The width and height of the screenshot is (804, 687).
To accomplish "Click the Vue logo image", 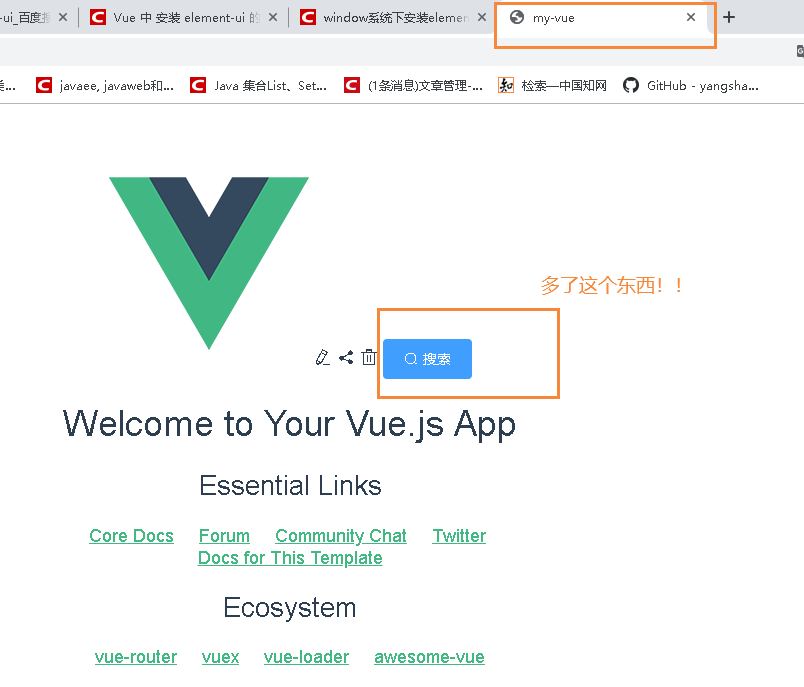I will (x=209, y=263).
